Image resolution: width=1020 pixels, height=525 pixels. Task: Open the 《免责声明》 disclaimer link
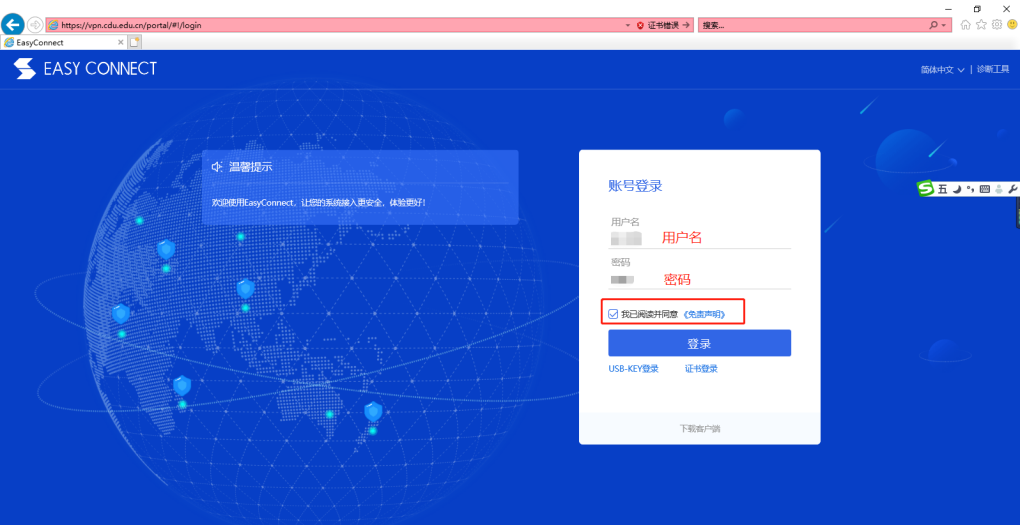(704, 314)
